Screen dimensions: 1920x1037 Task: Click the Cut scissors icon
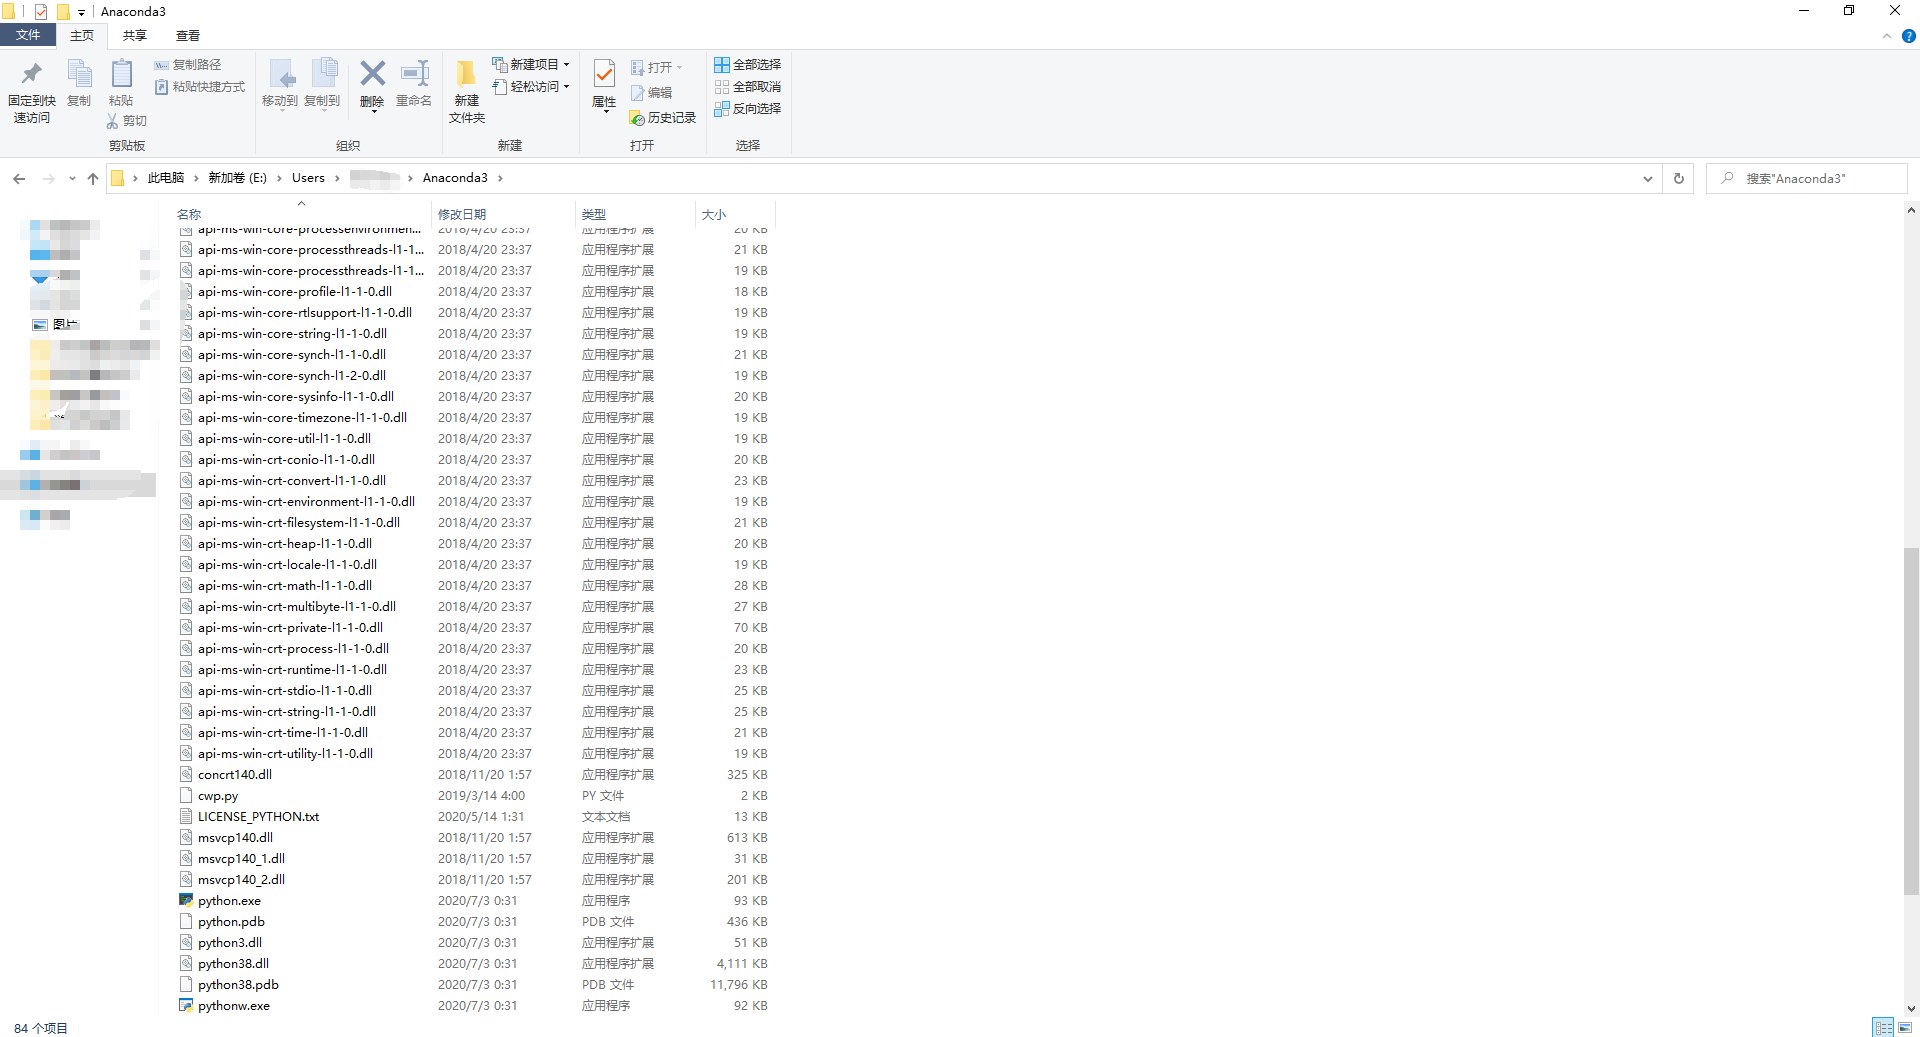112,121
